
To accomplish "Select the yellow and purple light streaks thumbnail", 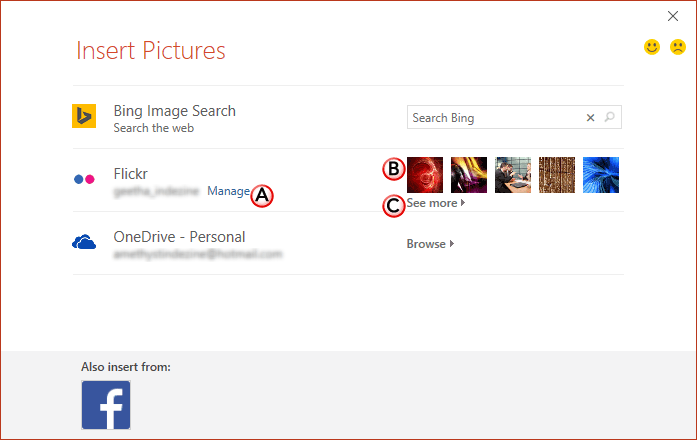I will (469, 175).
